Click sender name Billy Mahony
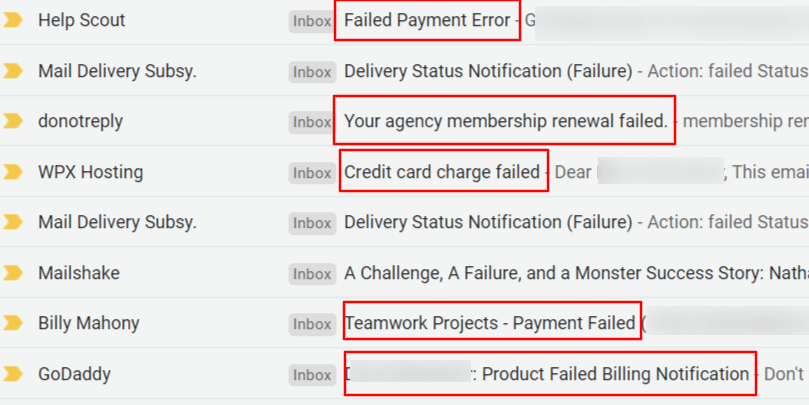Viewport: 809px width, 405px height. 89,323
